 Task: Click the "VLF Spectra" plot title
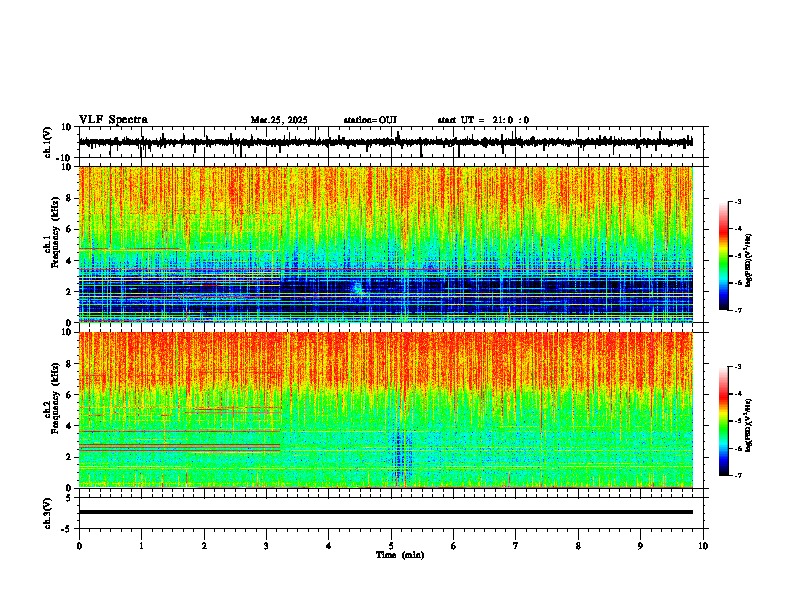pyautogui.click(x=113, y=120)
